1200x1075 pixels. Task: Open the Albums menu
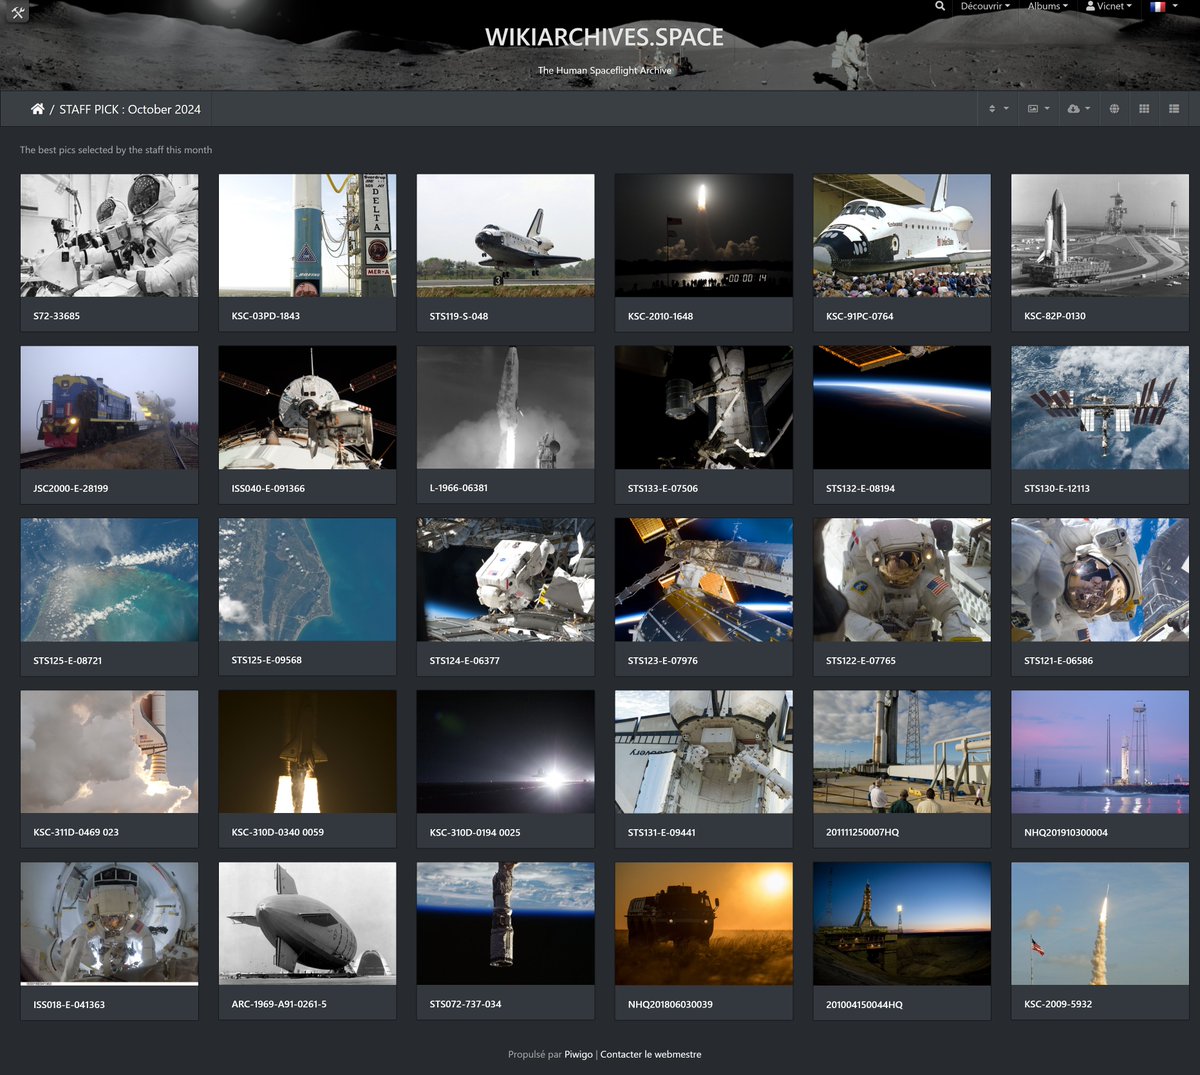pos(1045,6)
